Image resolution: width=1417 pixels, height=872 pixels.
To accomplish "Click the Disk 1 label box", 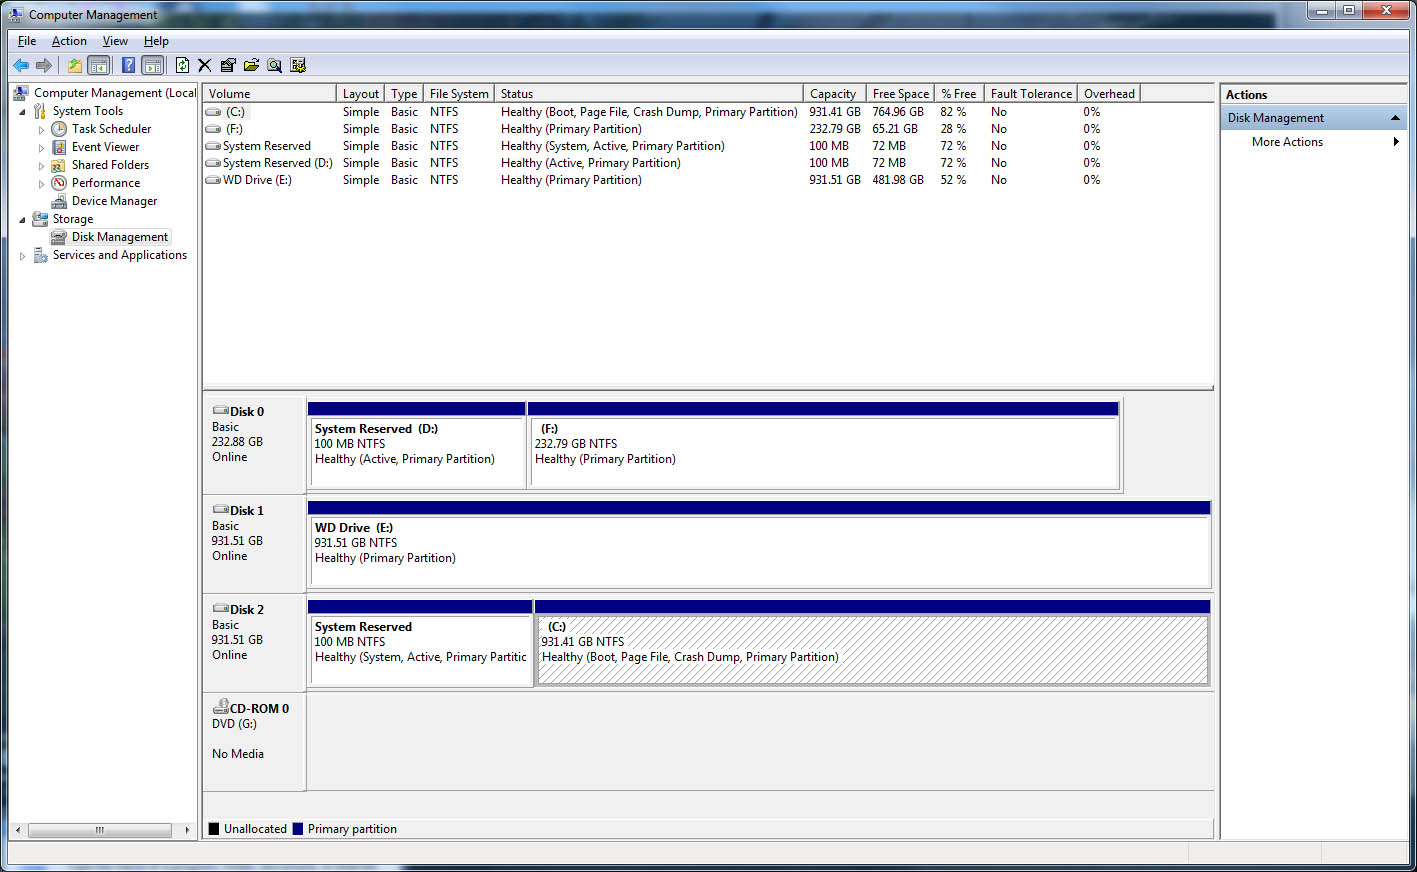I will (254, 544).
